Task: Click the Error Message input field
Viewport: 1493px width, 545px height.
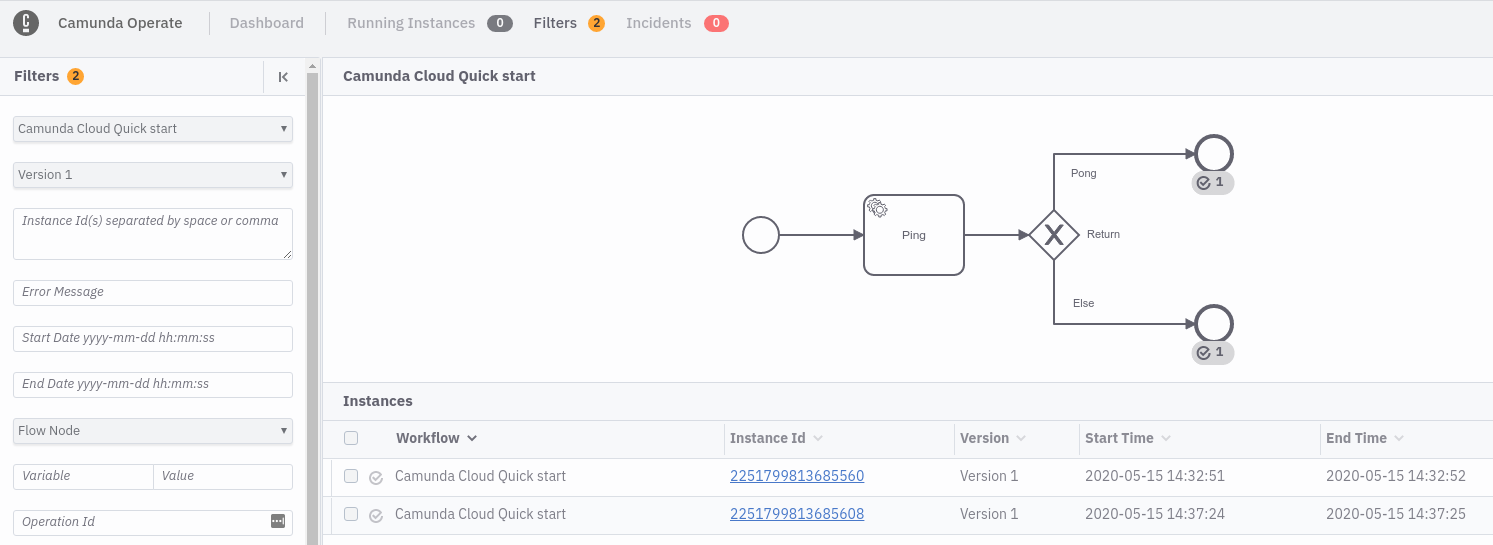Action: (153, 292)
